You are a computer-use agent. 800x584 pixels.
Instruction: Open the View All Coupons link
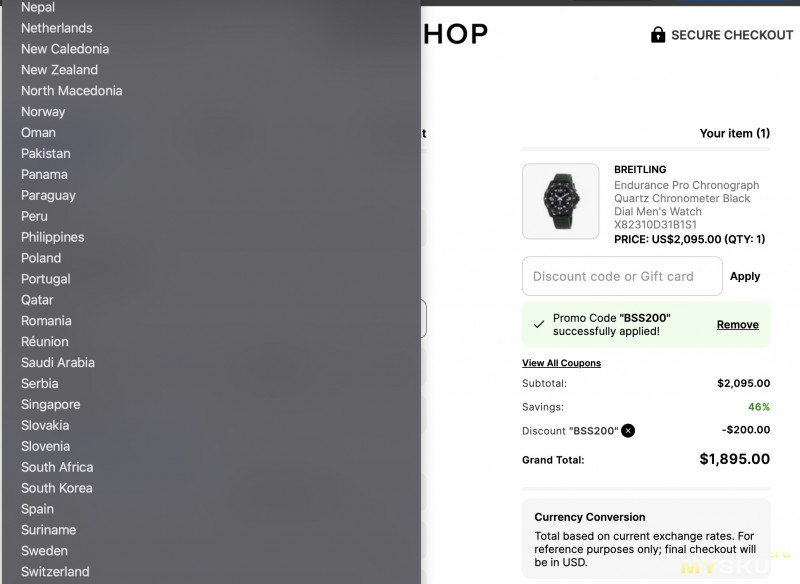click(x=561, y=363)
